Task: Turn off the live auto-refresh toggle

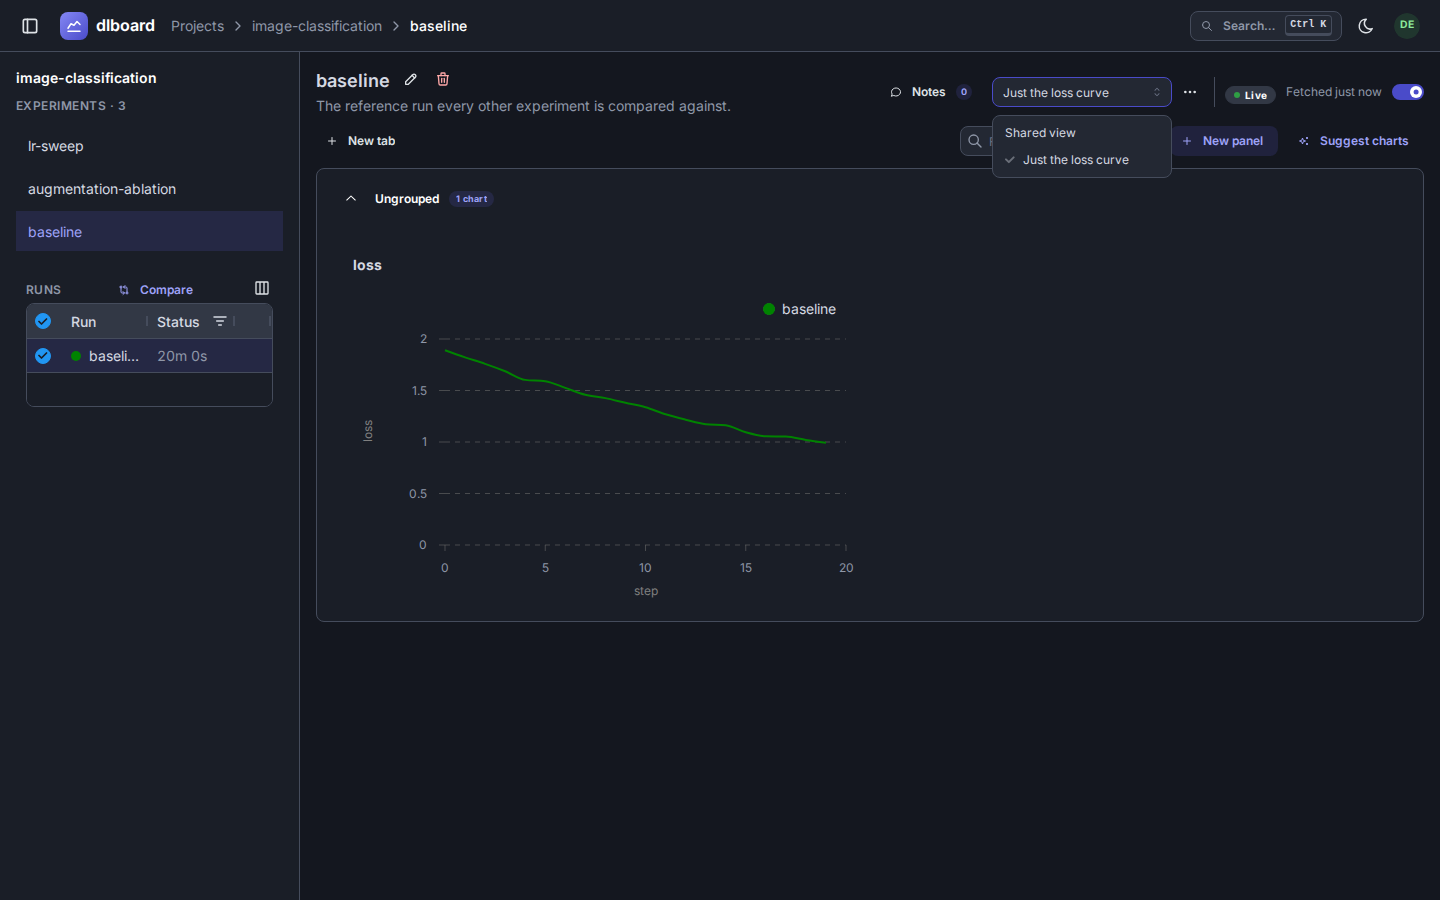Action: pos(1408,92)
